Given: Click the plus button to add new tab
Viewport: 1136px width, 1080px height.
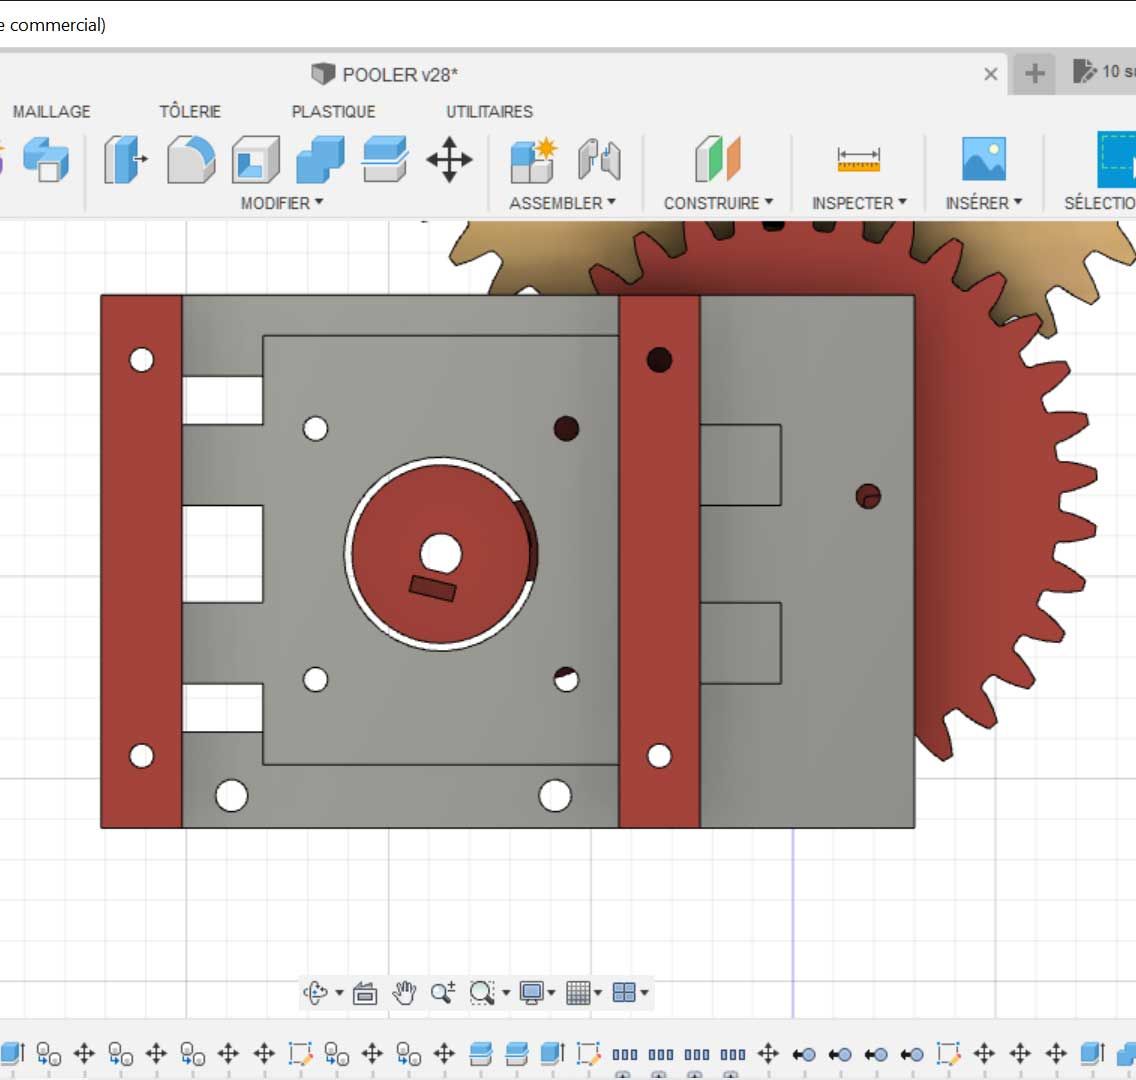Looking at the screenshot, I should pos(1035,73).
